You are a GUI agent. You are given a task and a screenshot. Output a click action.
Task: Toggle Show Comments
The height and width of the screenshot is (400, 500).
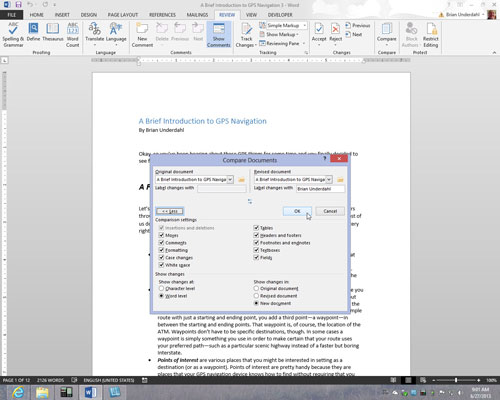(219, 35)
